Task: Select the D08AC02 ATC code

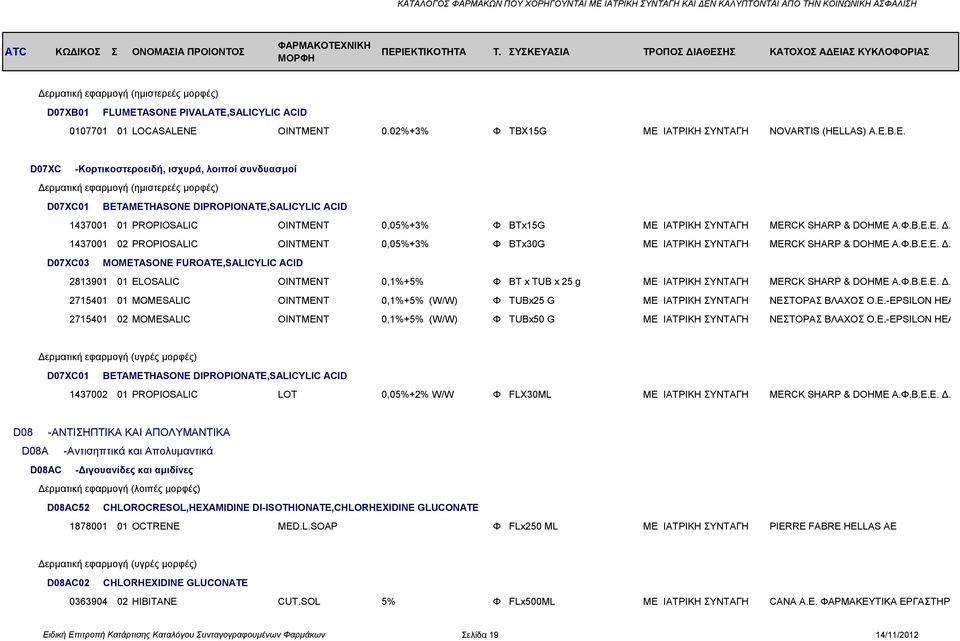Action: (68, 583)
